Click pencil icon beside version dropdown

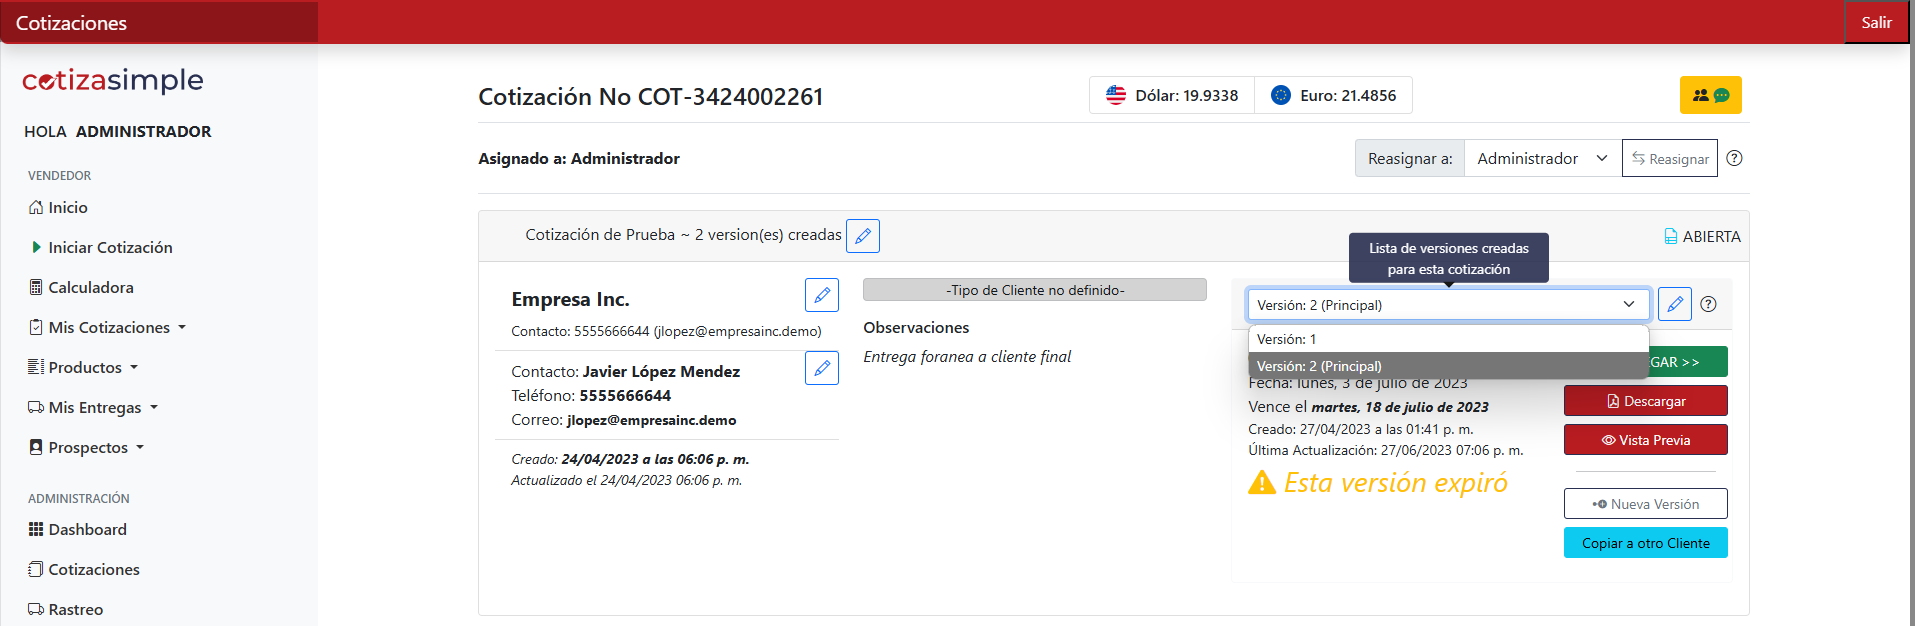(1674, 304)
